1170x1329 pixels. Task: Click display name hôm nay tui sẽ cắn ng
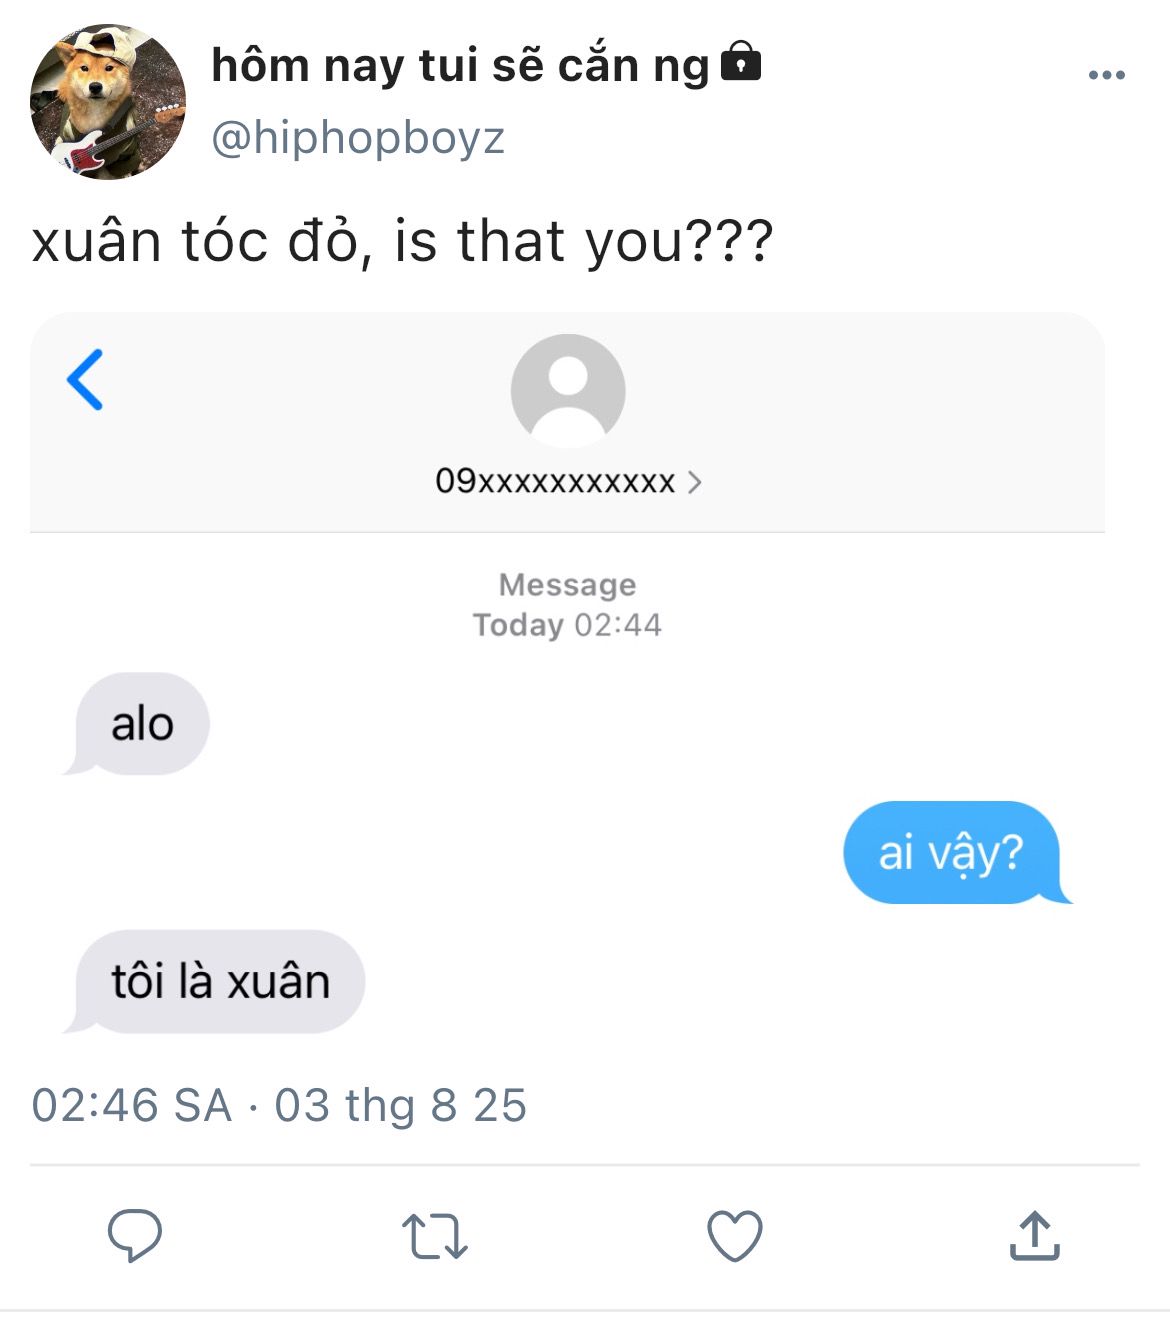460,66
